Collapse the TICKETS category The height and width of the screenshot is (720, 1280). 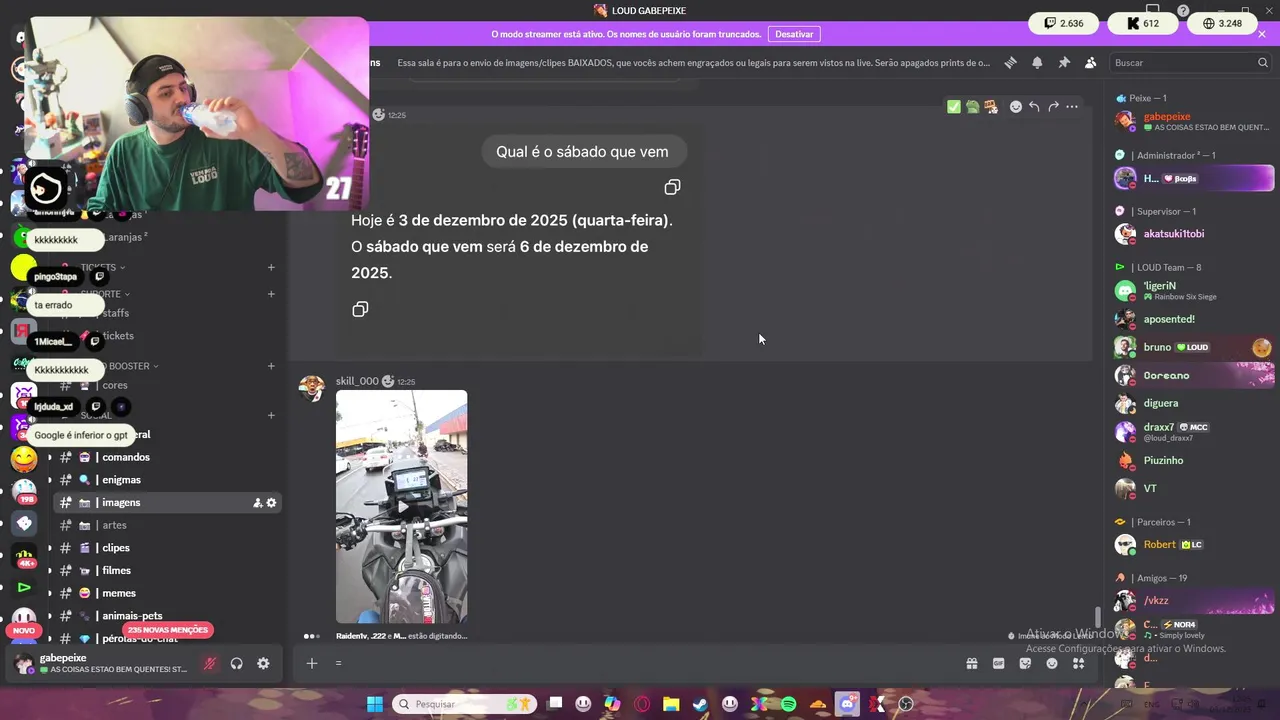[x=102, y=267]
